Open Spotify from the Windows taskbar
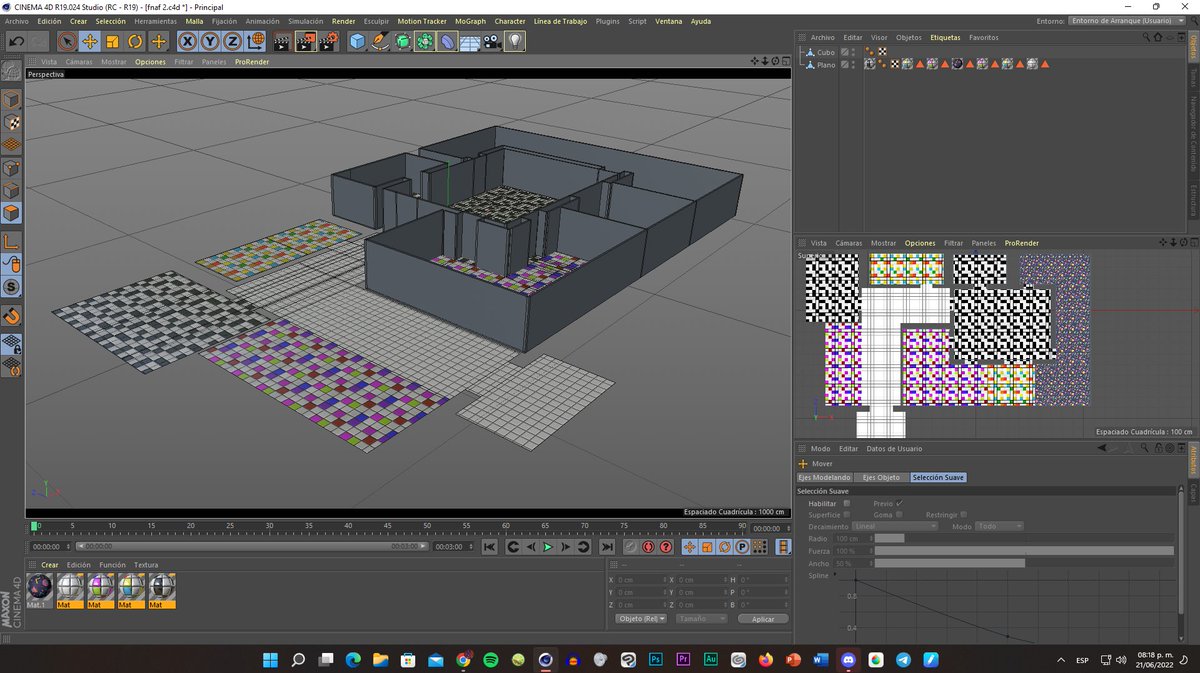 point(490,660)
